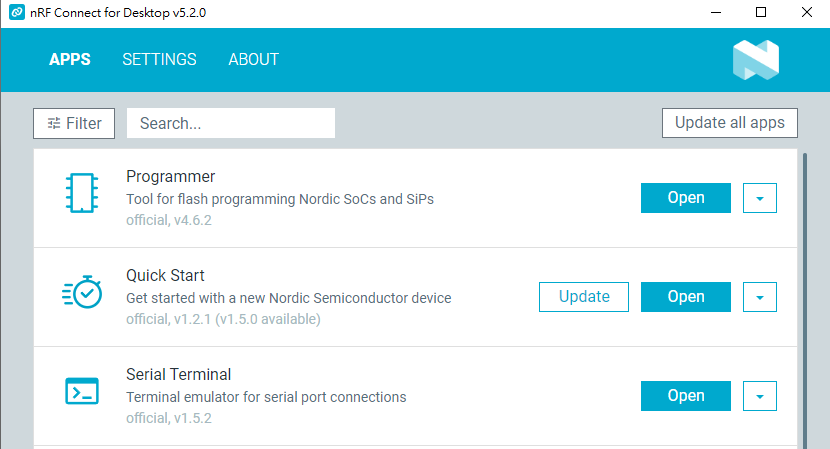Screen dimensions: 830x449
Task: Open the Quick Start app
Action: (x=685, y=297)
